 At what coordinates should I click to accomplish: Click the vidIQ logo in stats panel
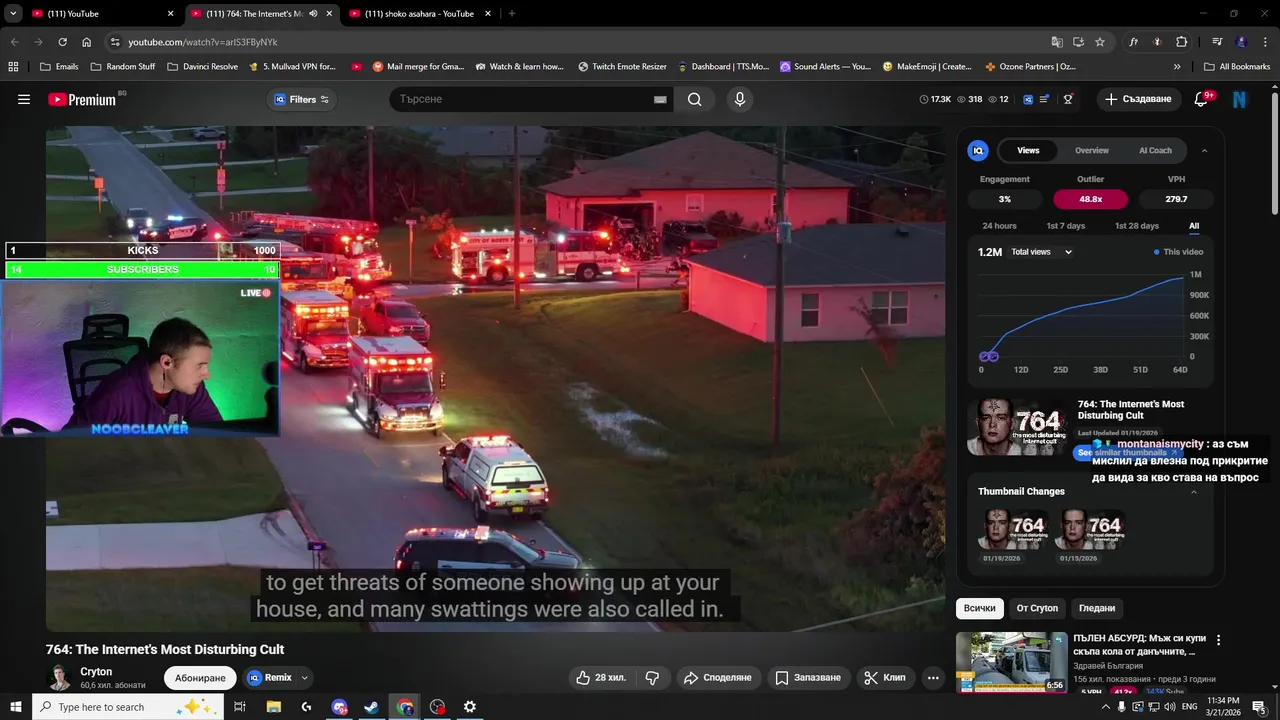tap(978, 150)
